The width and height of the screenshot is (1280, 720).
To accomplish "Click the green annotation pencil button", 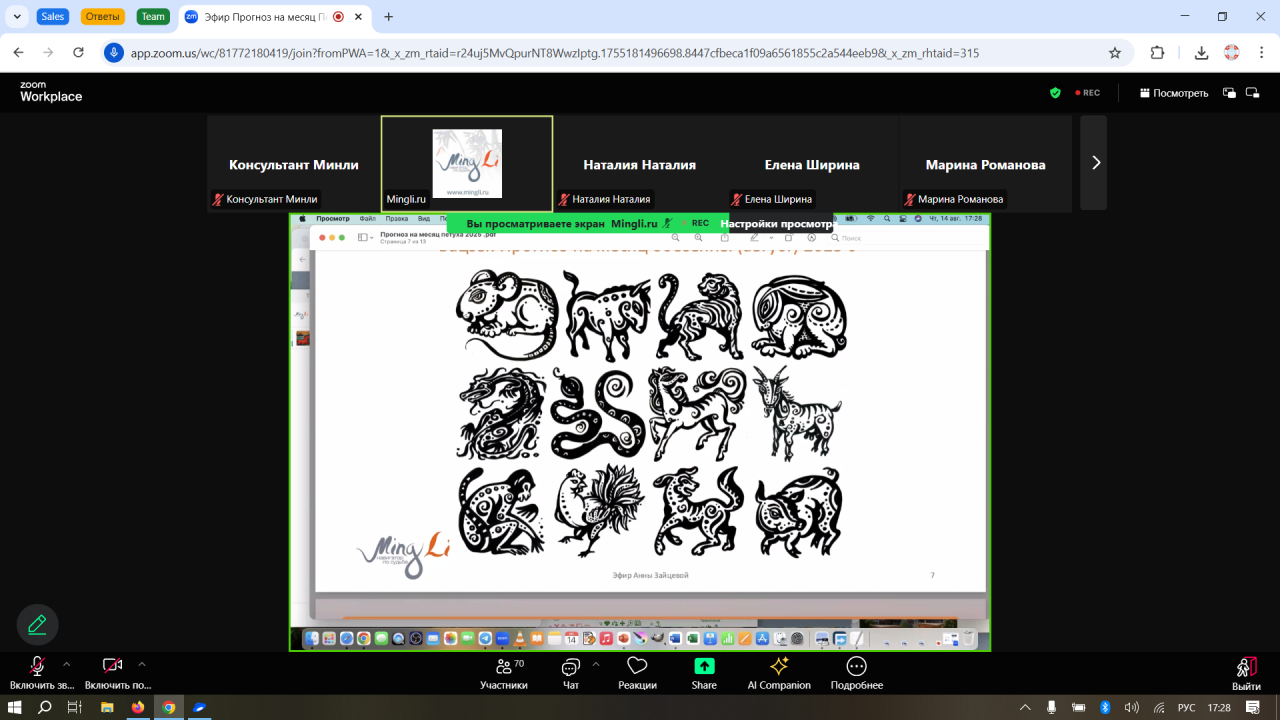I will pyautogui.click(x=38, y=624).
